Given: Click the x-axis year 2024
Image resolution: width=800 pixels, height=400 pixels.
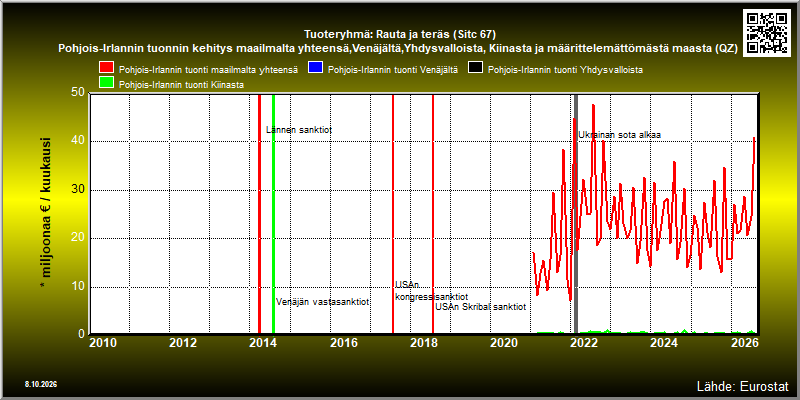Looking at the screenshot, I should click(x=664, y=343).
